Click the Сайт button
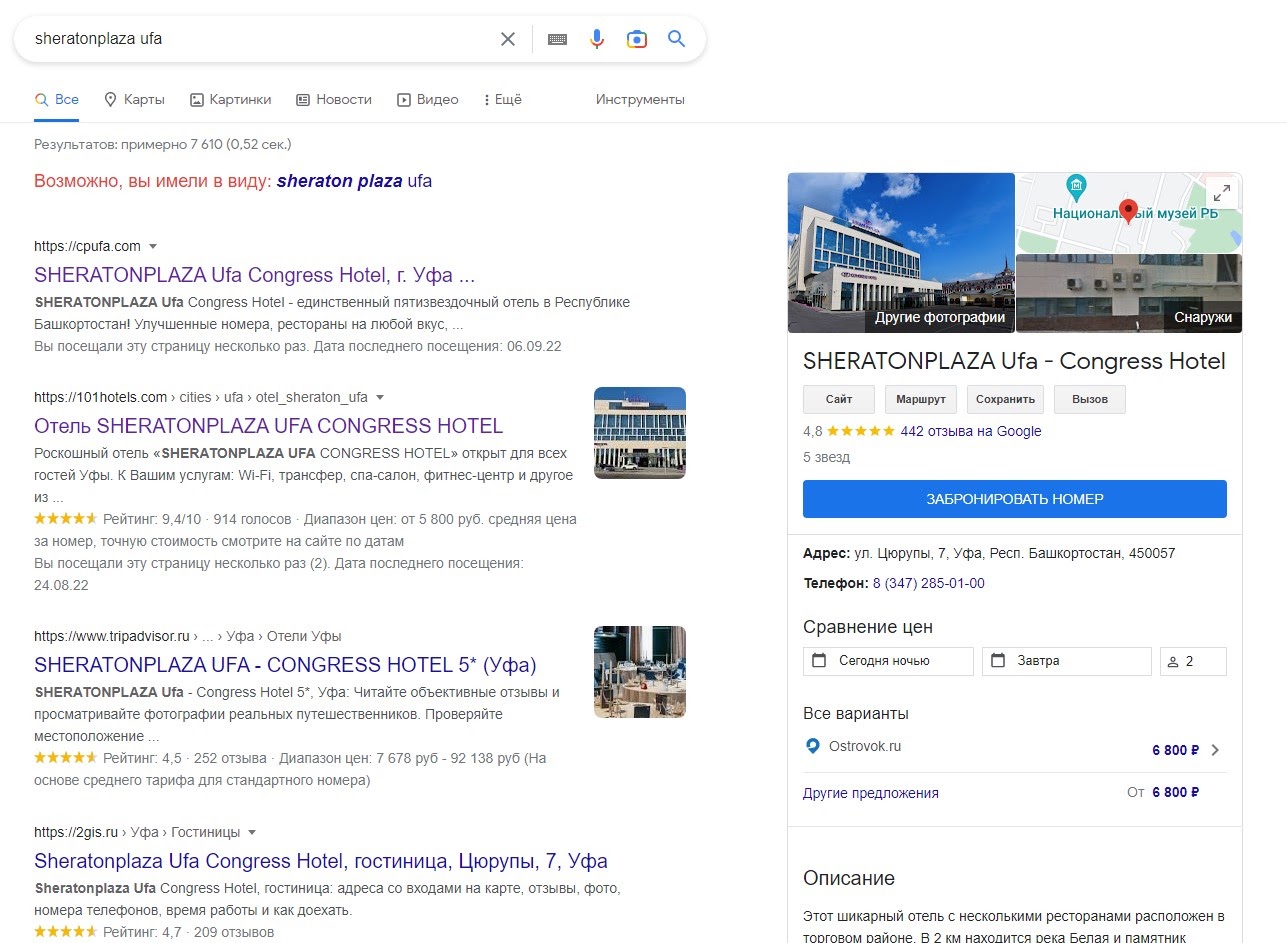Screen dimensions: 1287x943 pyautogui.click(x=839, y=399)
